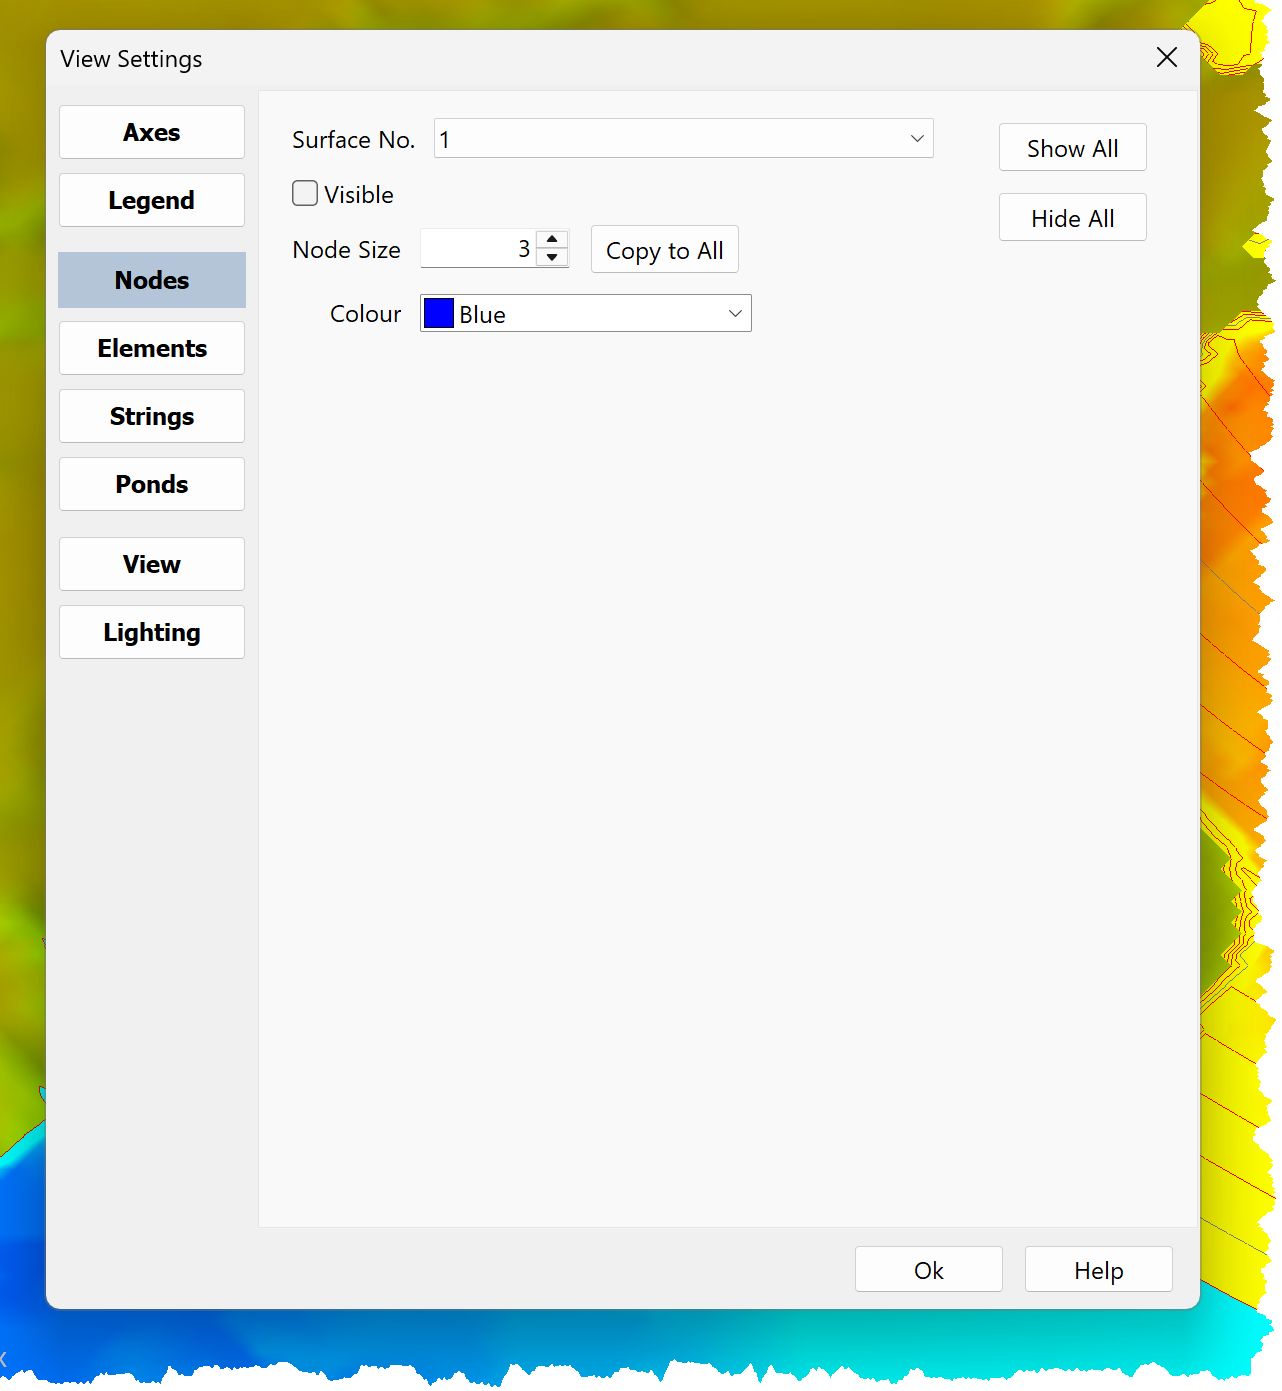
Task: Click the blue colour swatch
Action: (439, 313)
